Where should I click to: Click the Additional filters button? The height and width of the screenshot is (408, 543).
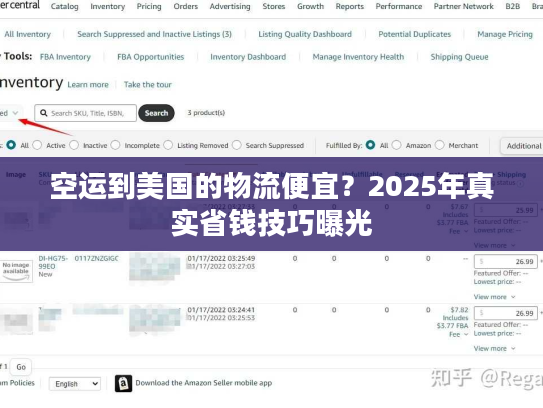tap(521, 146)
